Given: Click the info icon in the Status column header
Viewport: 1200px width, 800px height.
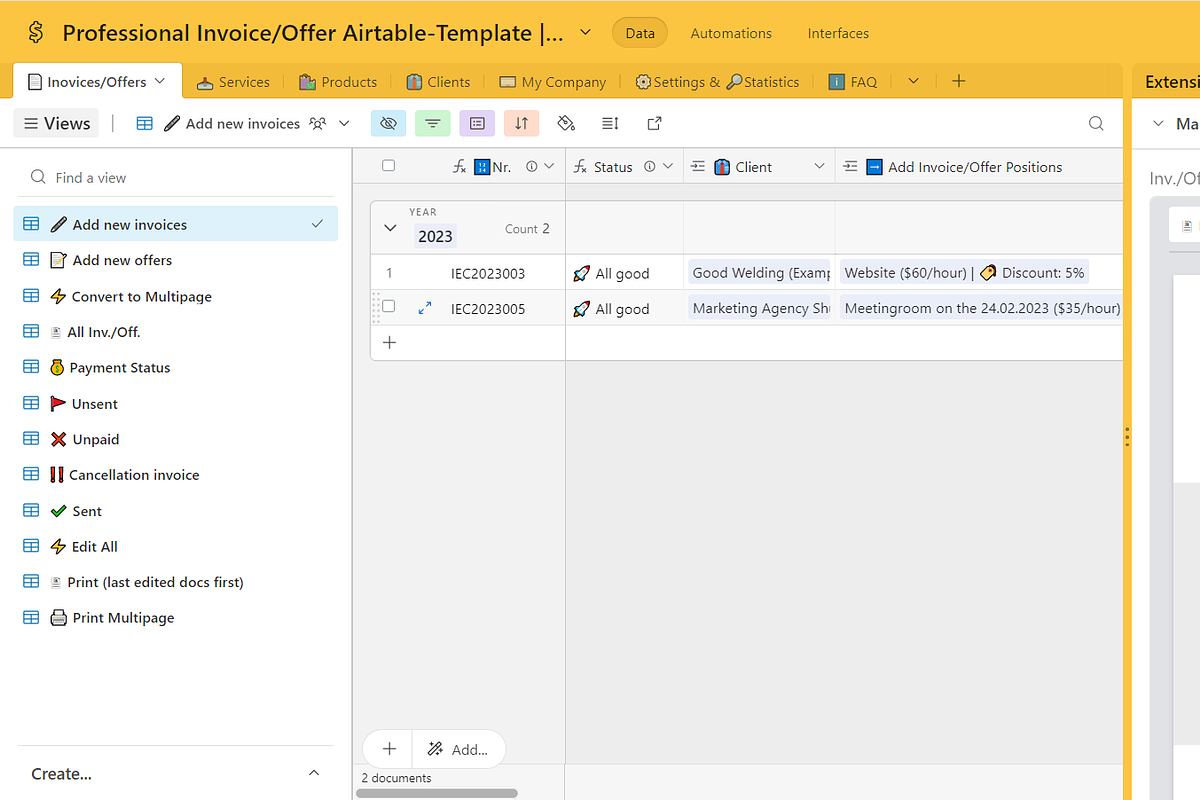Looking at the screenshot, I should [650, 167].
